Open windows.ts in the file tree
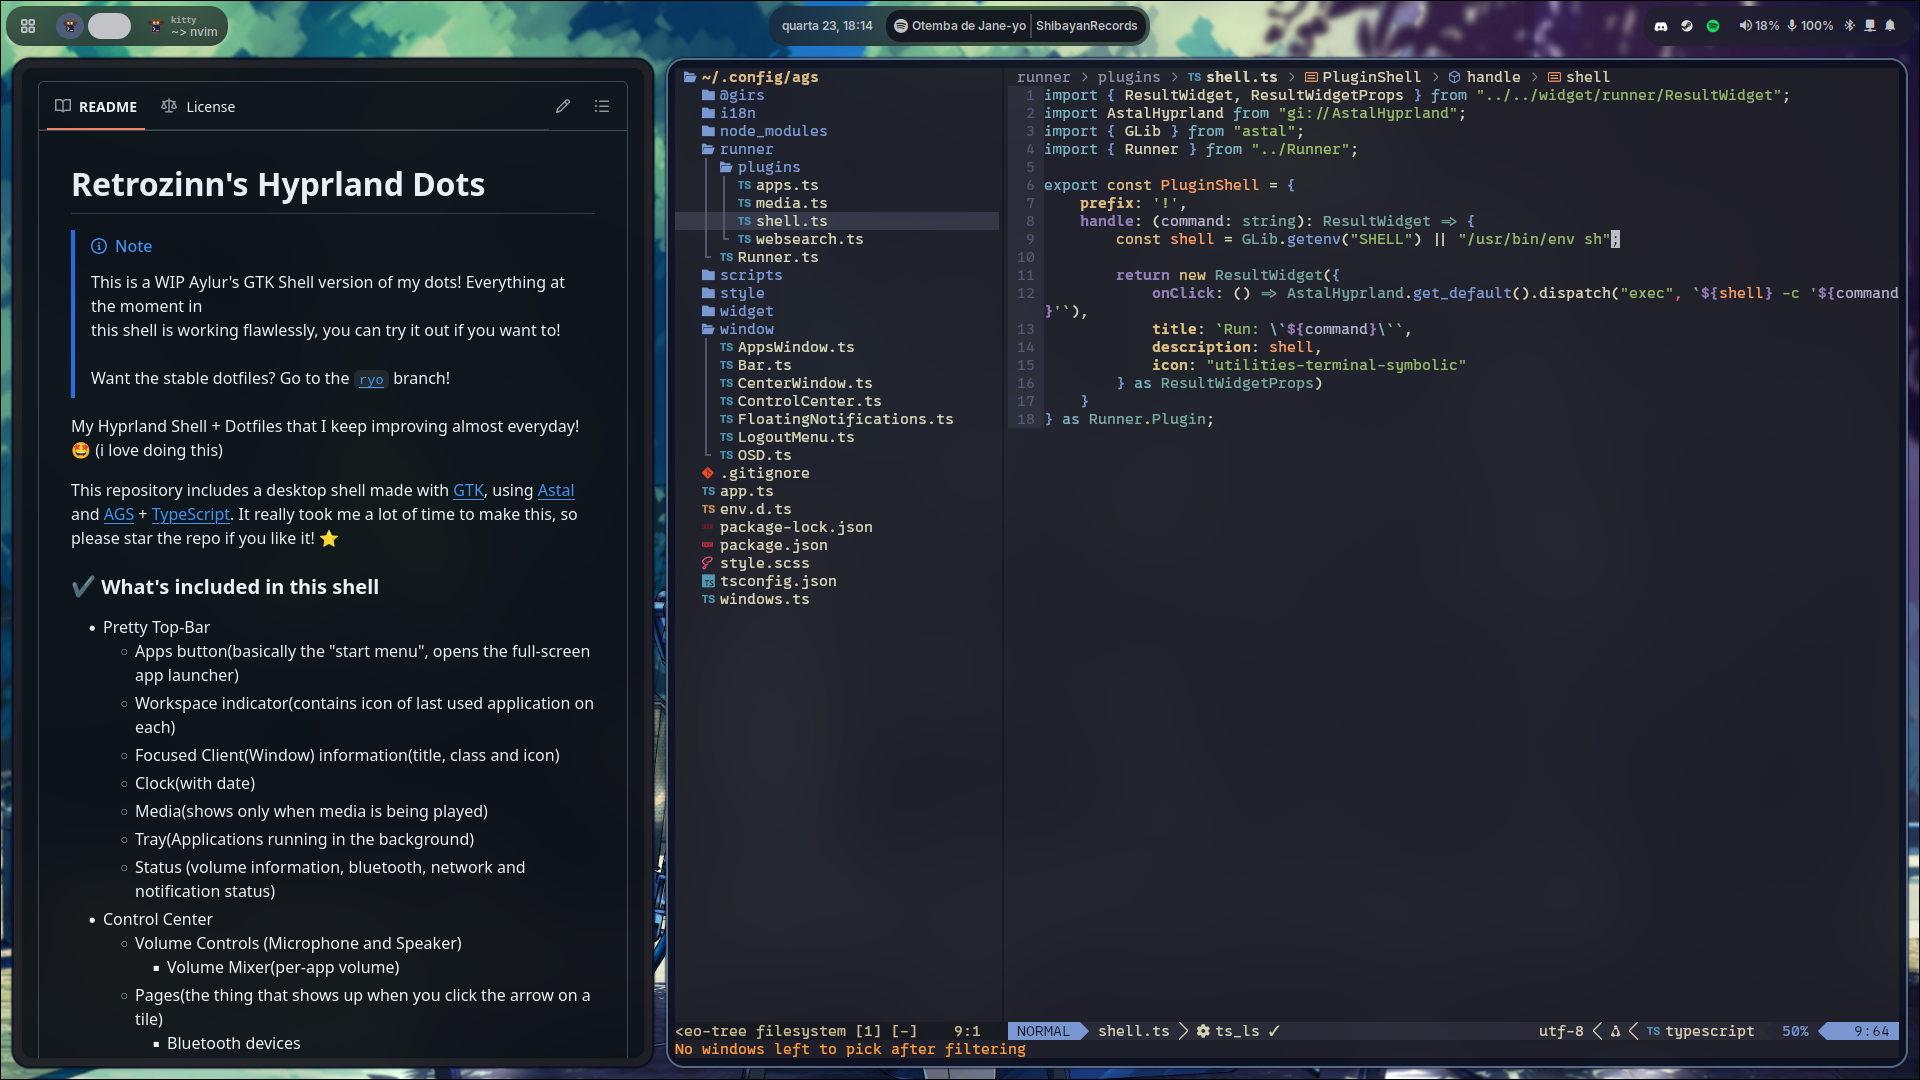 [755, 599]
